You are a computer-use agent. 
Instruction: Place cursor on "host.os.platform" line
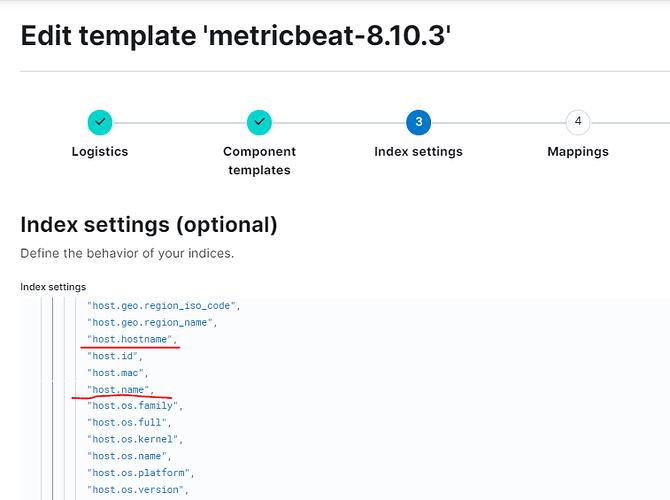pyautogui.click(x=142, y=473)
